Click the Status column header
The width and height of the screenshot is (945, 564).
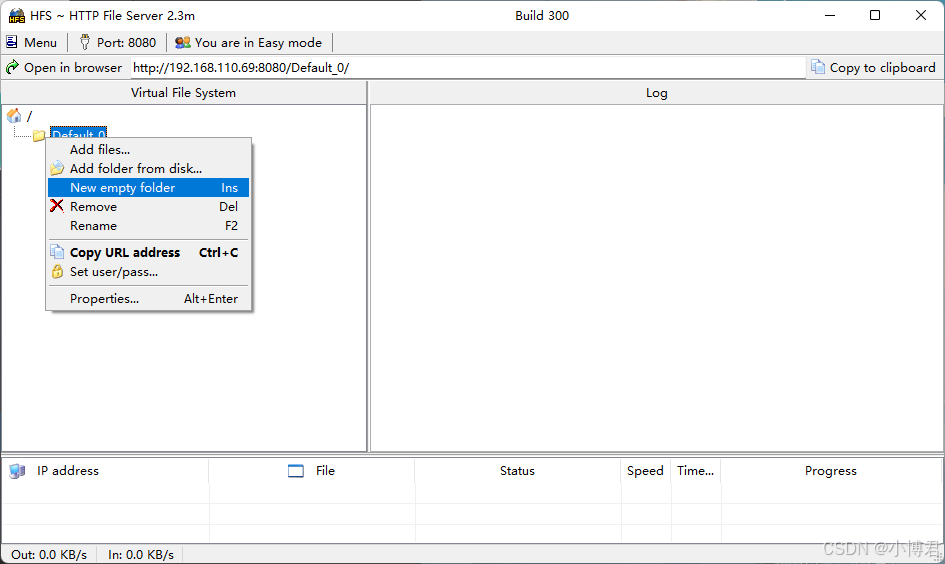coord(518,471)
